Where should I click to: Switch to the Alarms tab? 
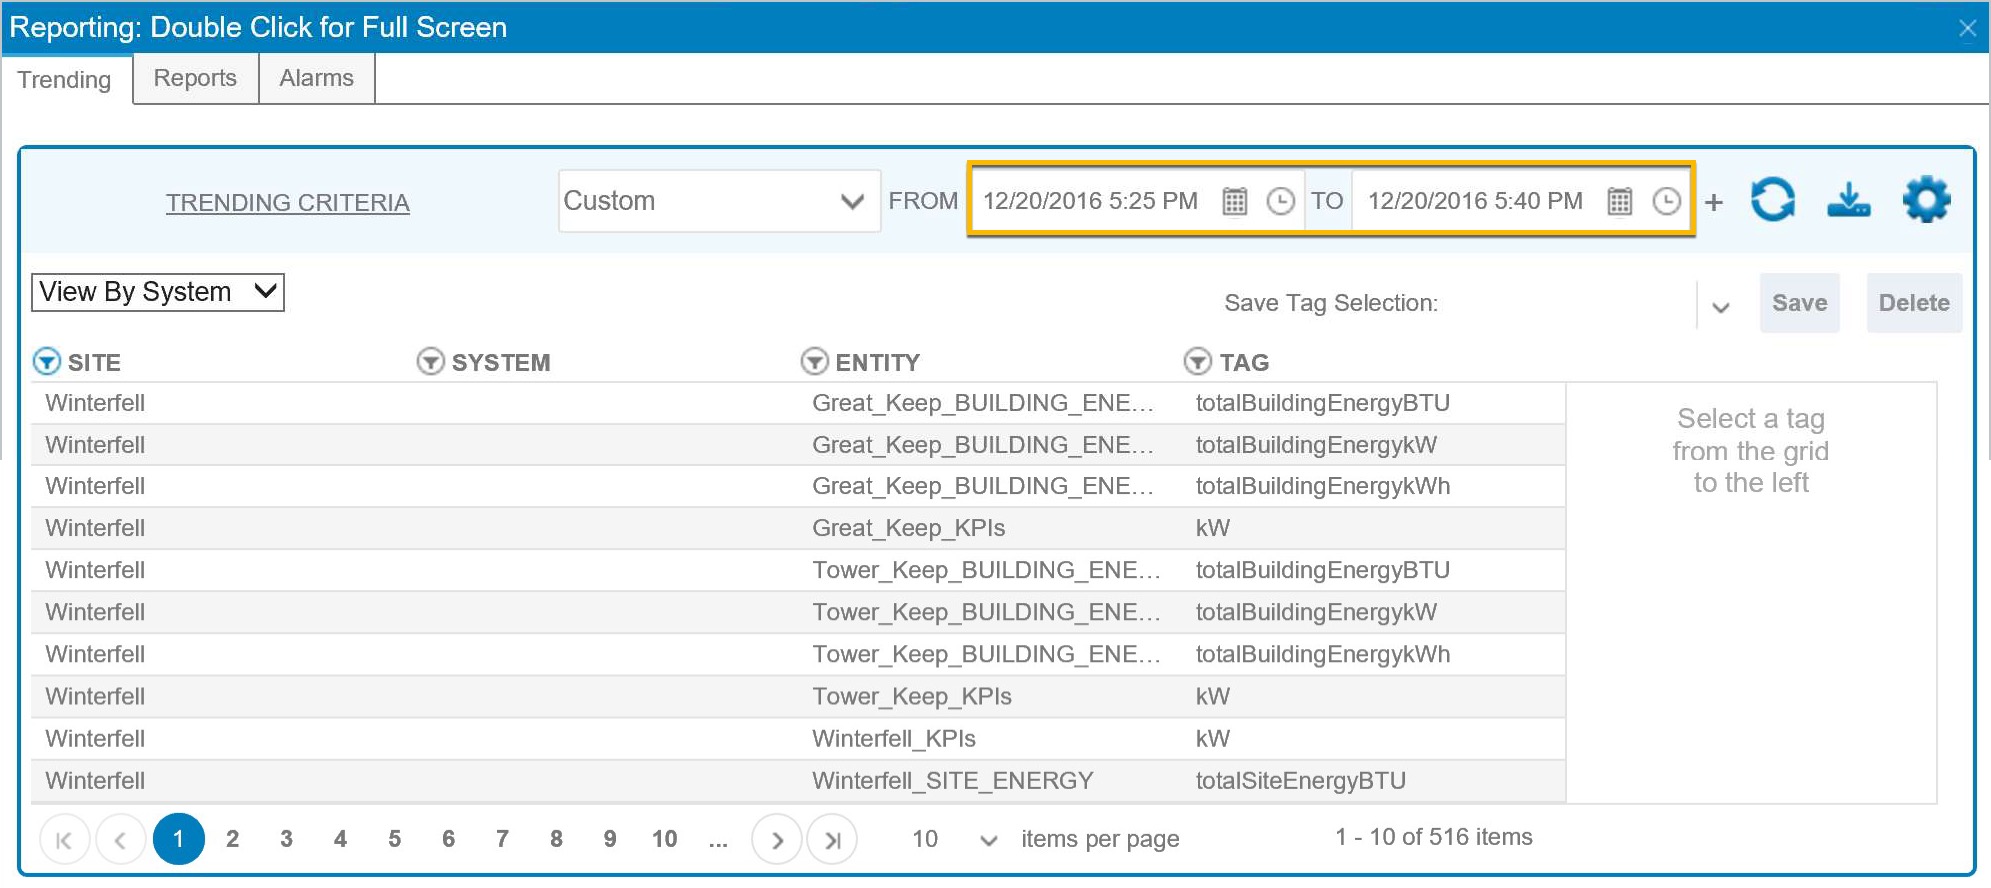pyautogui.click(x=316, y=78)
